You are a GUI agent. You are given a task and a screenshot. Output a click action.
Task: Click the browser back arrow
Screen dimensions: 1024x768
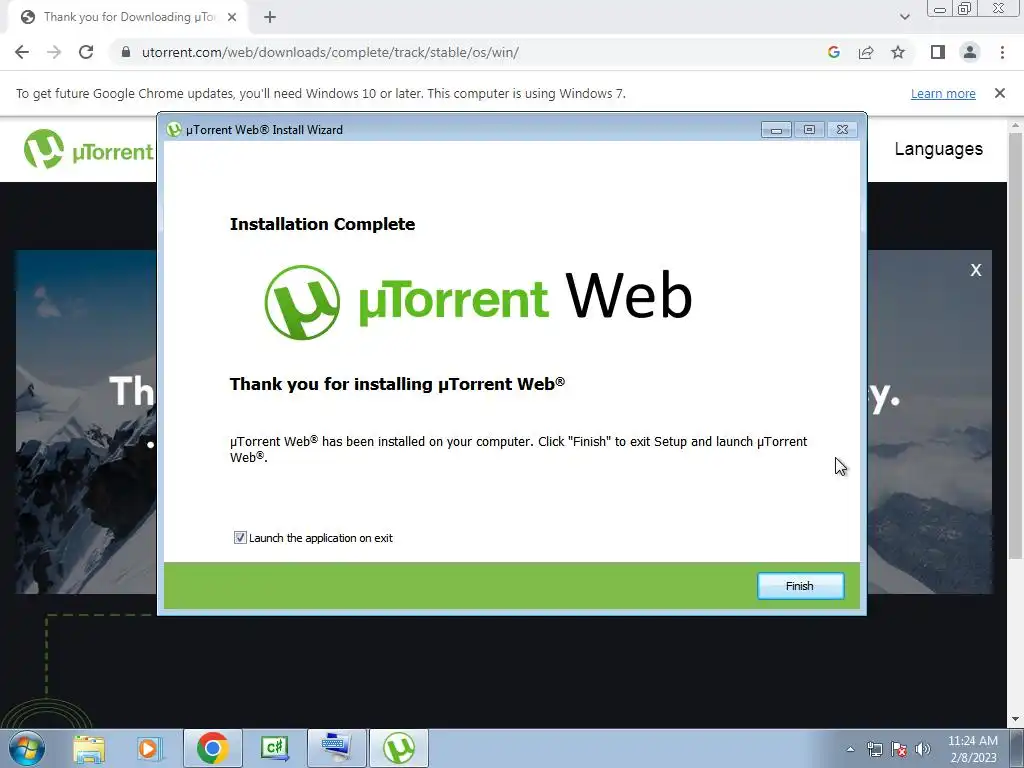pyautogui.click(x=22, y=52)
